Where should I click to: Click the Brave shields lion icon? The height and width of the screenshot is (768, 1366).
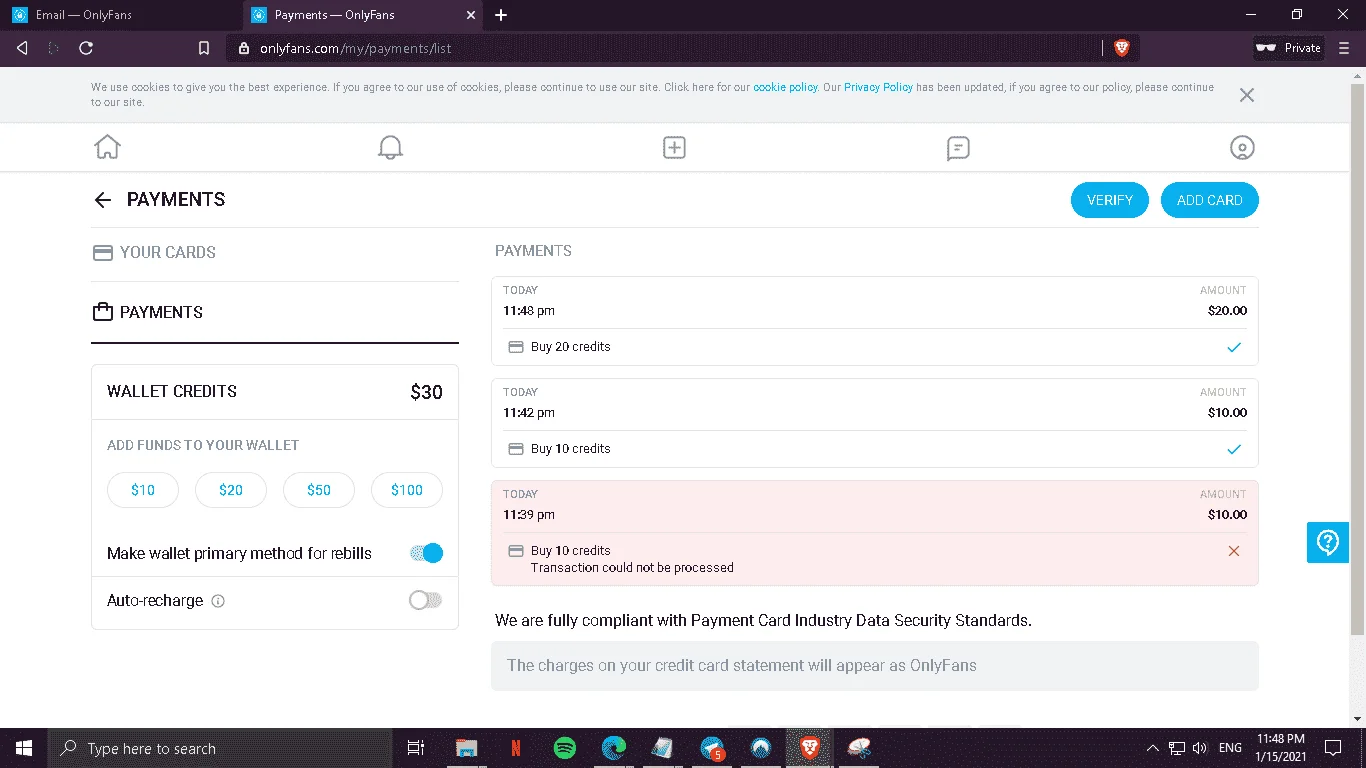1122,48
